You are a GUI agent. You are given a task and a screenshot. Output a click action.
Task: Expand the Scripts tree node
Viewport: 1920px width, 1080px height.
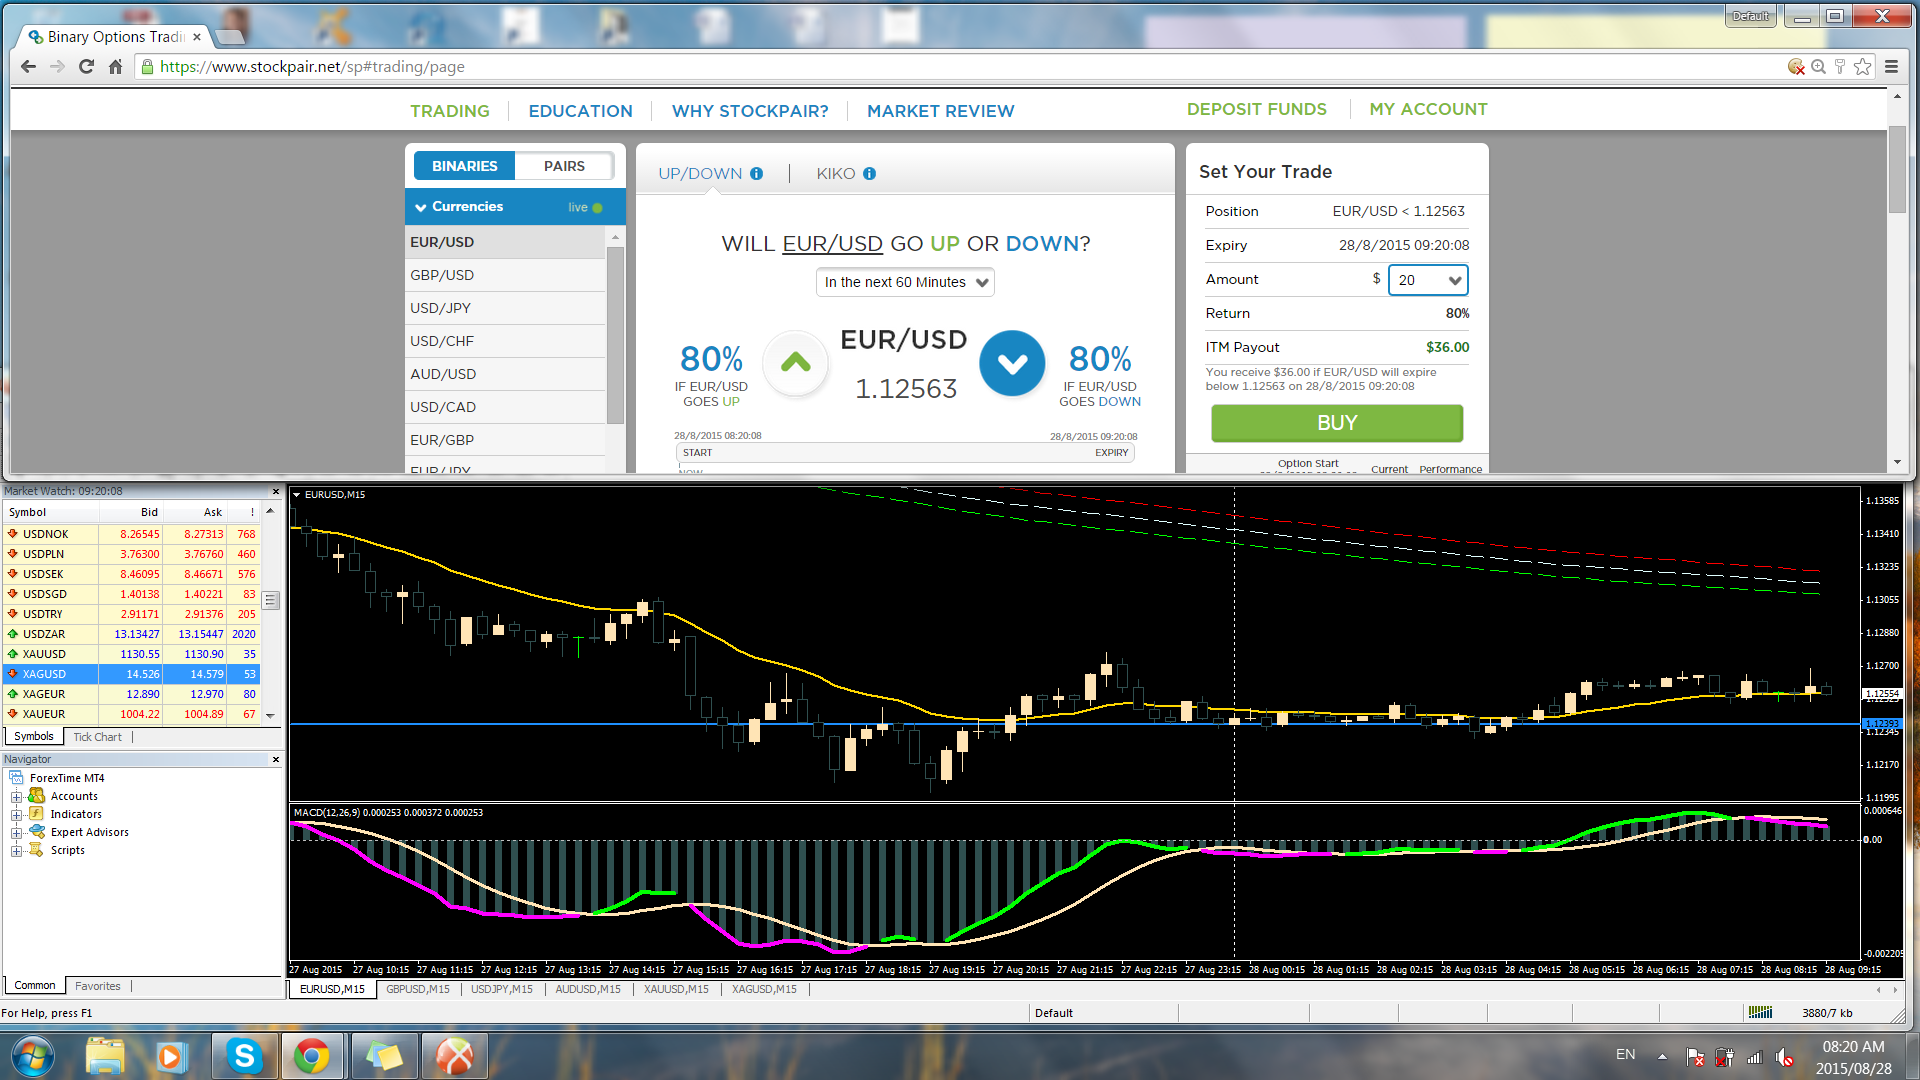click(x=16, y=851)
